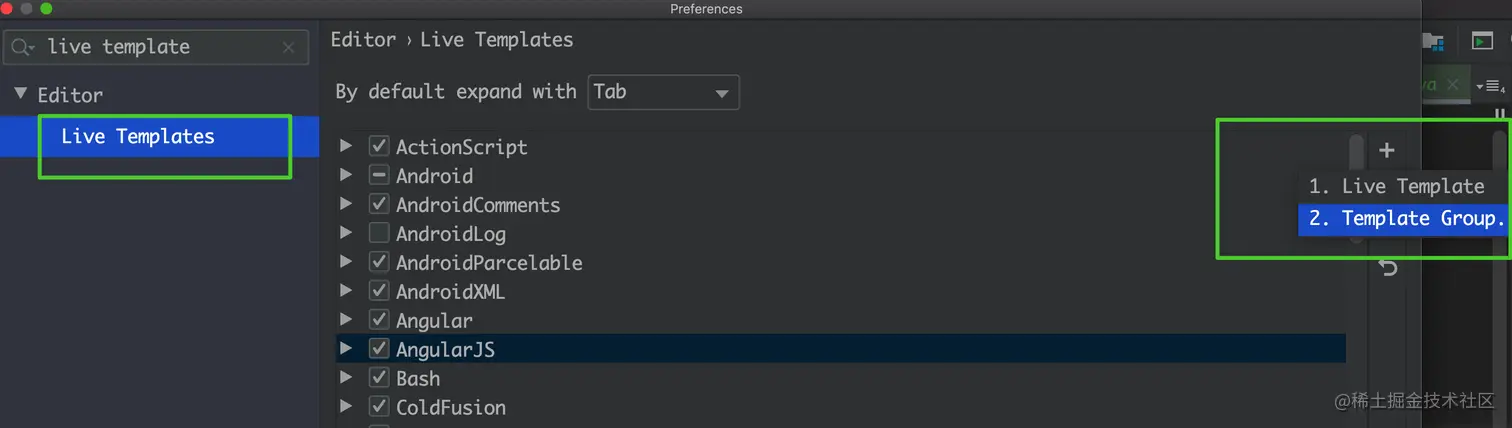
Task: Choose "1. Live Template" from popup
Action: (x=1399, y=186)
